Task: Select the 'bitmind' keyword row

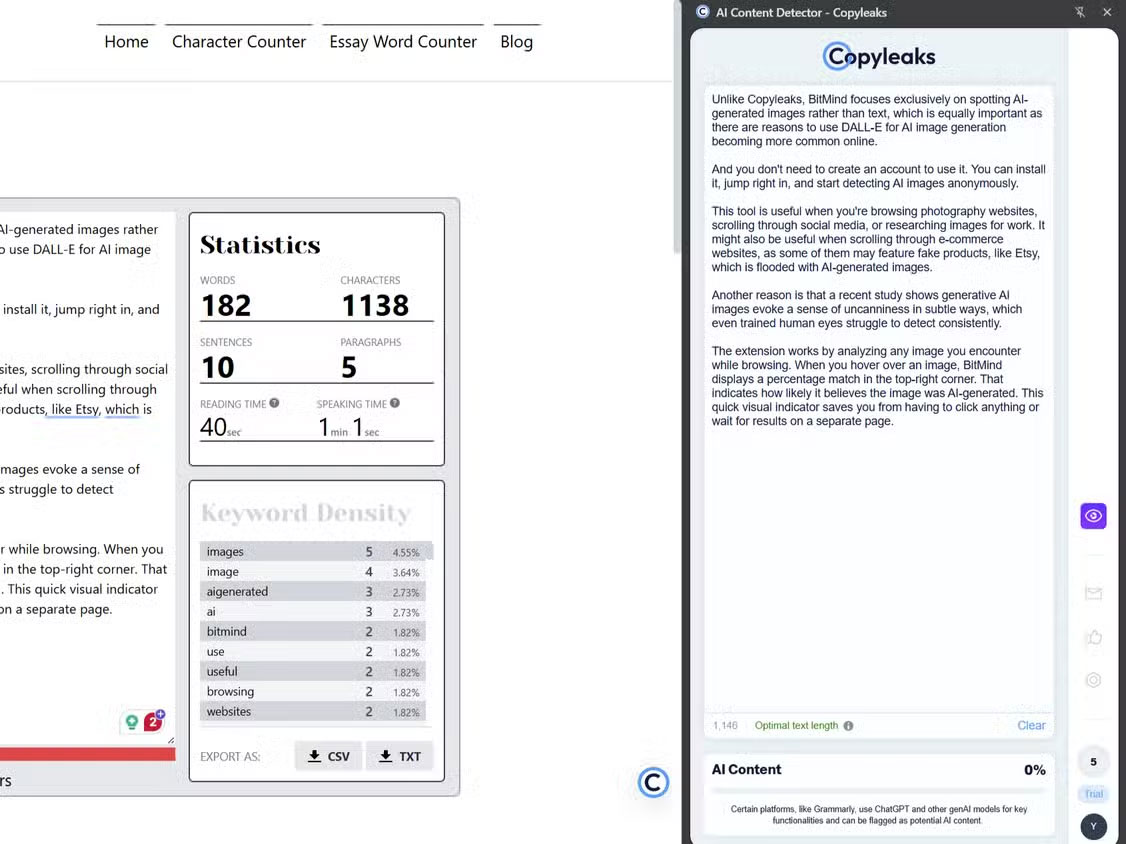Action: click(x=313, y=632)
